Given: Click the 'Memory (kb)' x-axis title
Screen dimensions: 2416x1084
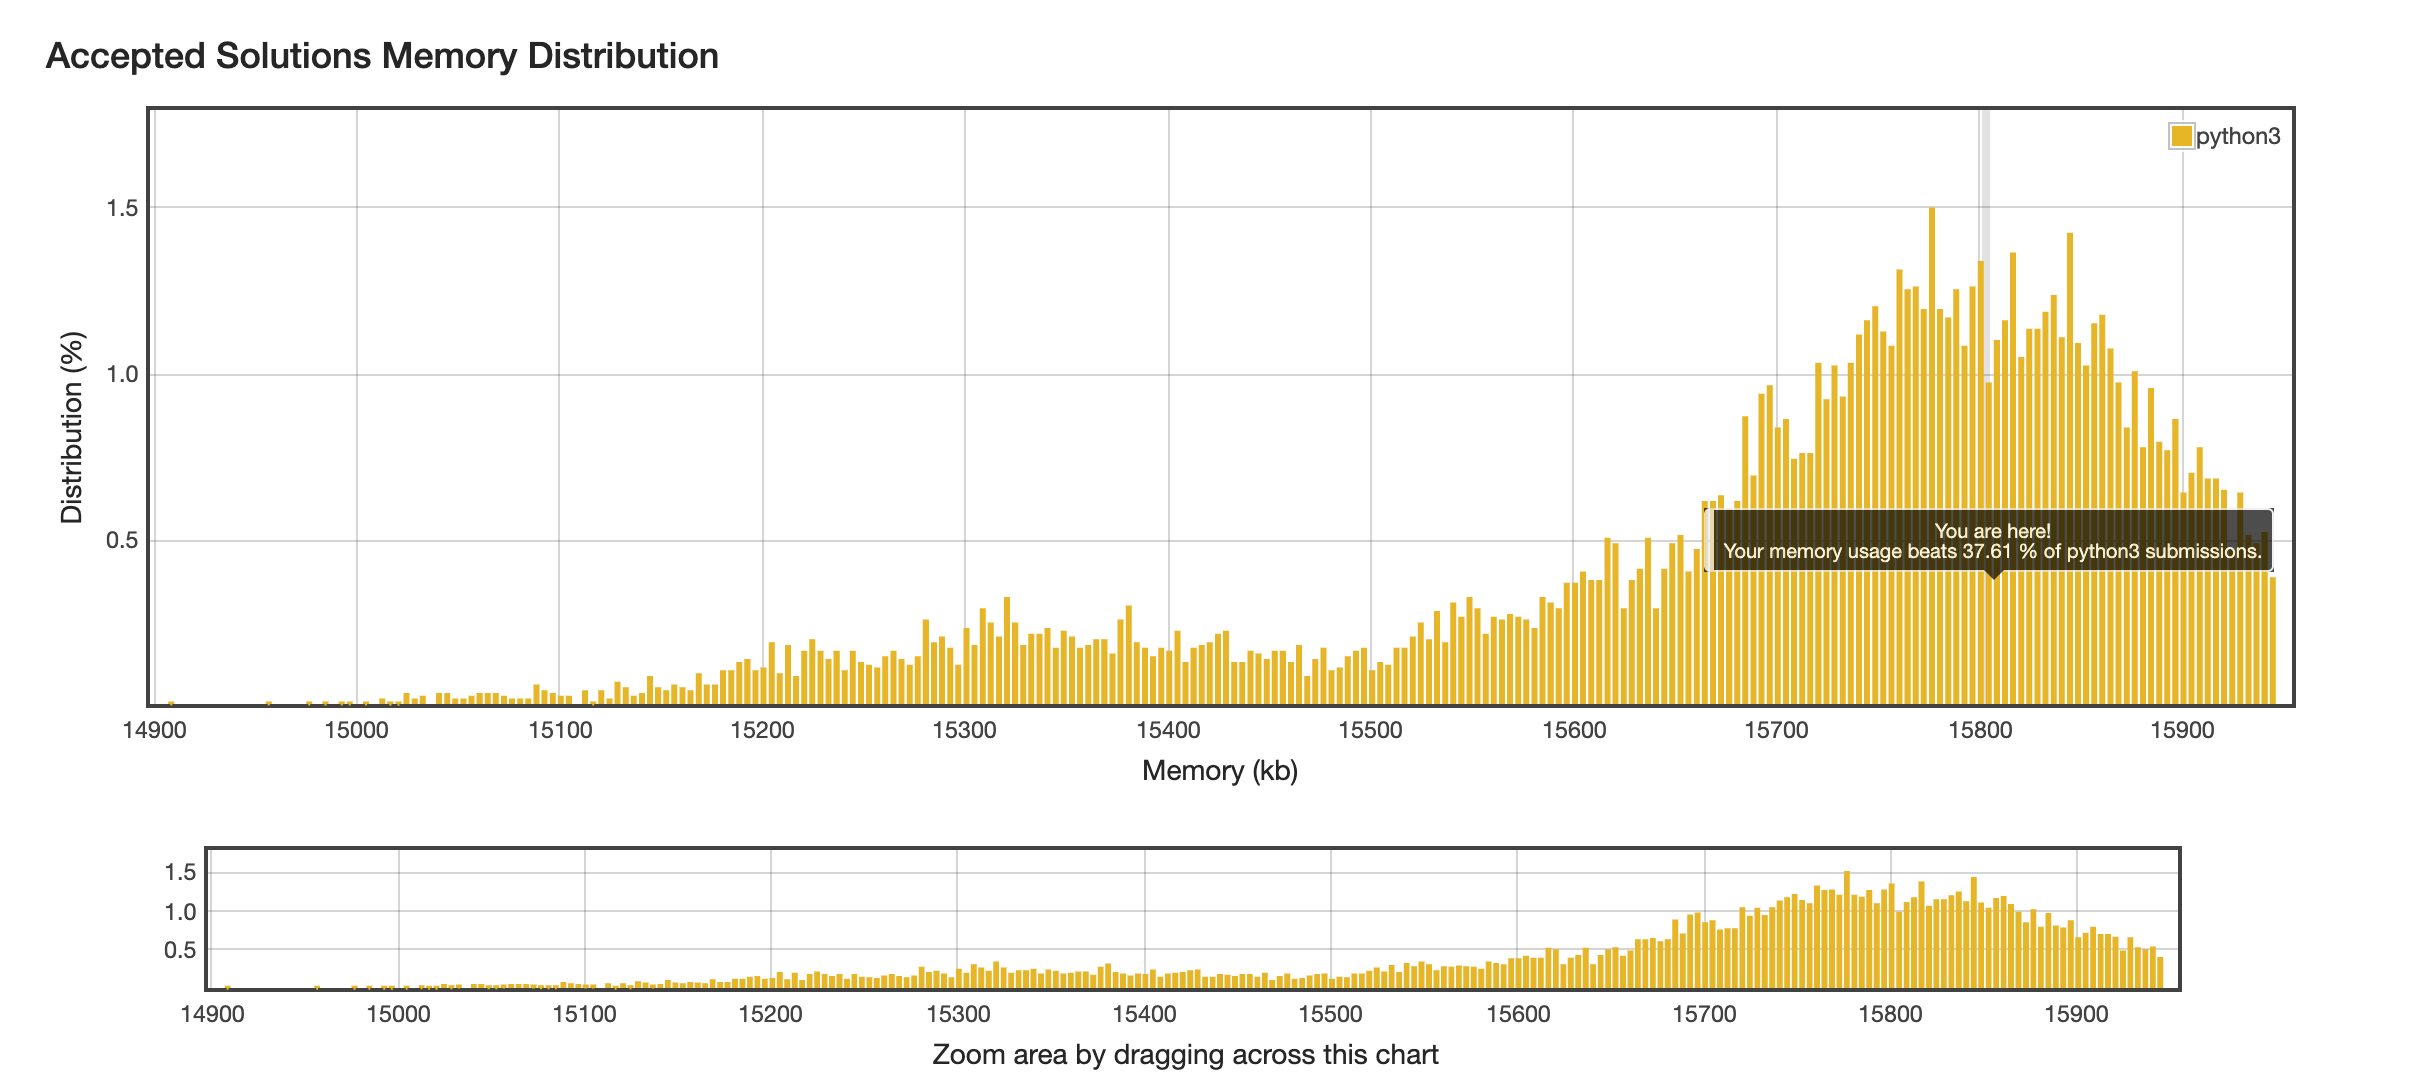Looking at the screenshot, I should [1219, 771].
